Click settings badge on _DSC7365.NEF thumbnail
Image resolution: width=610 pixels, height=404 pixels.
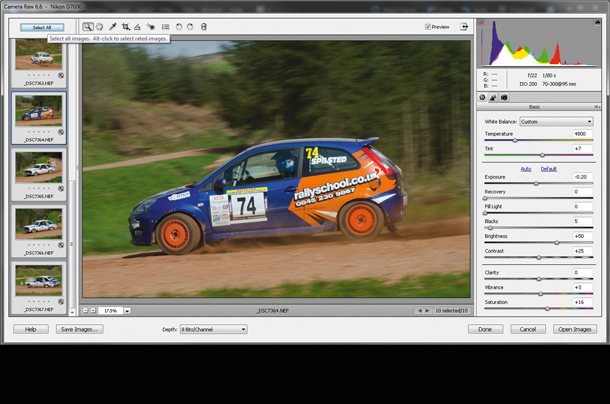tap(61, 188)
